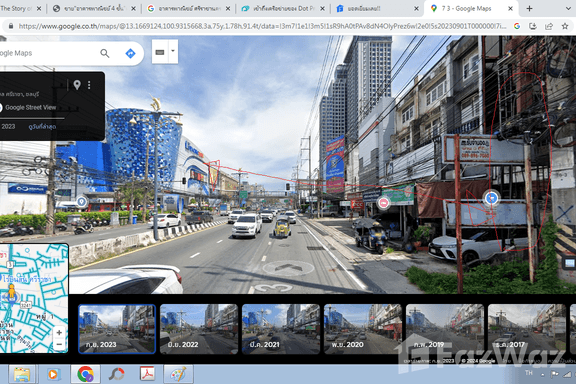Open the three-dot menu in Street View panel
The image size is (576, 384).
click(x=89, y=85)
